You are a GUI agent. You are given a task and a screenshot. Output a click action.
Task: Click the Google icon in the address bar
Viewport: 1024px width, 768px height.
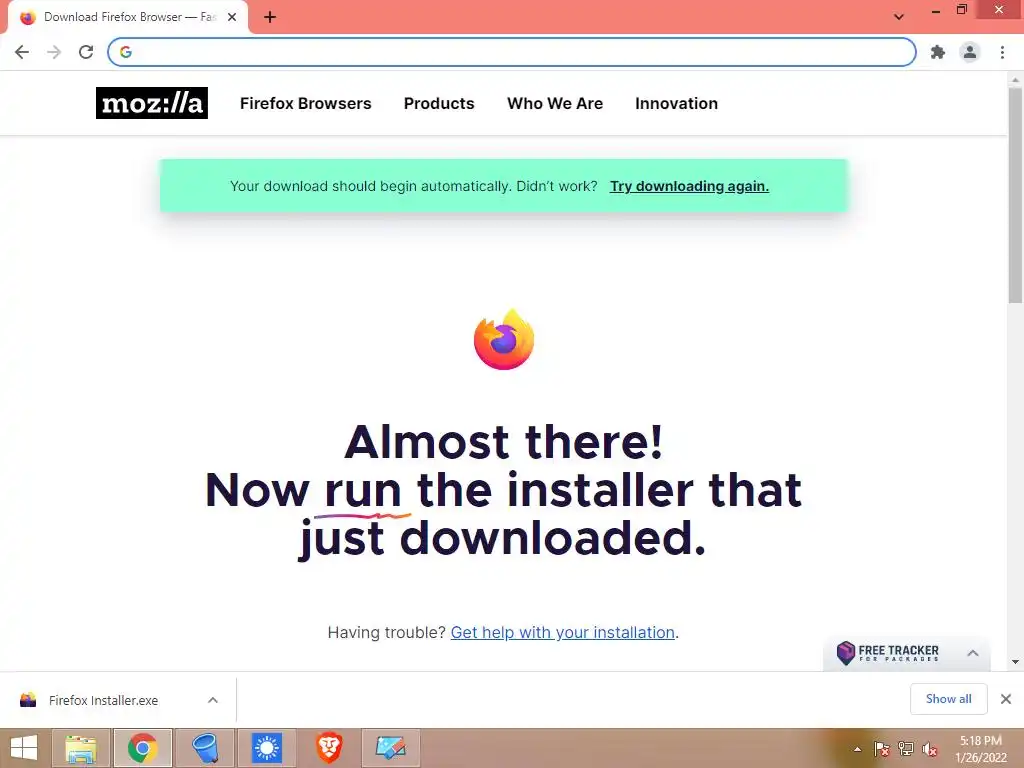pyautogui.click(x=126, y=52)
